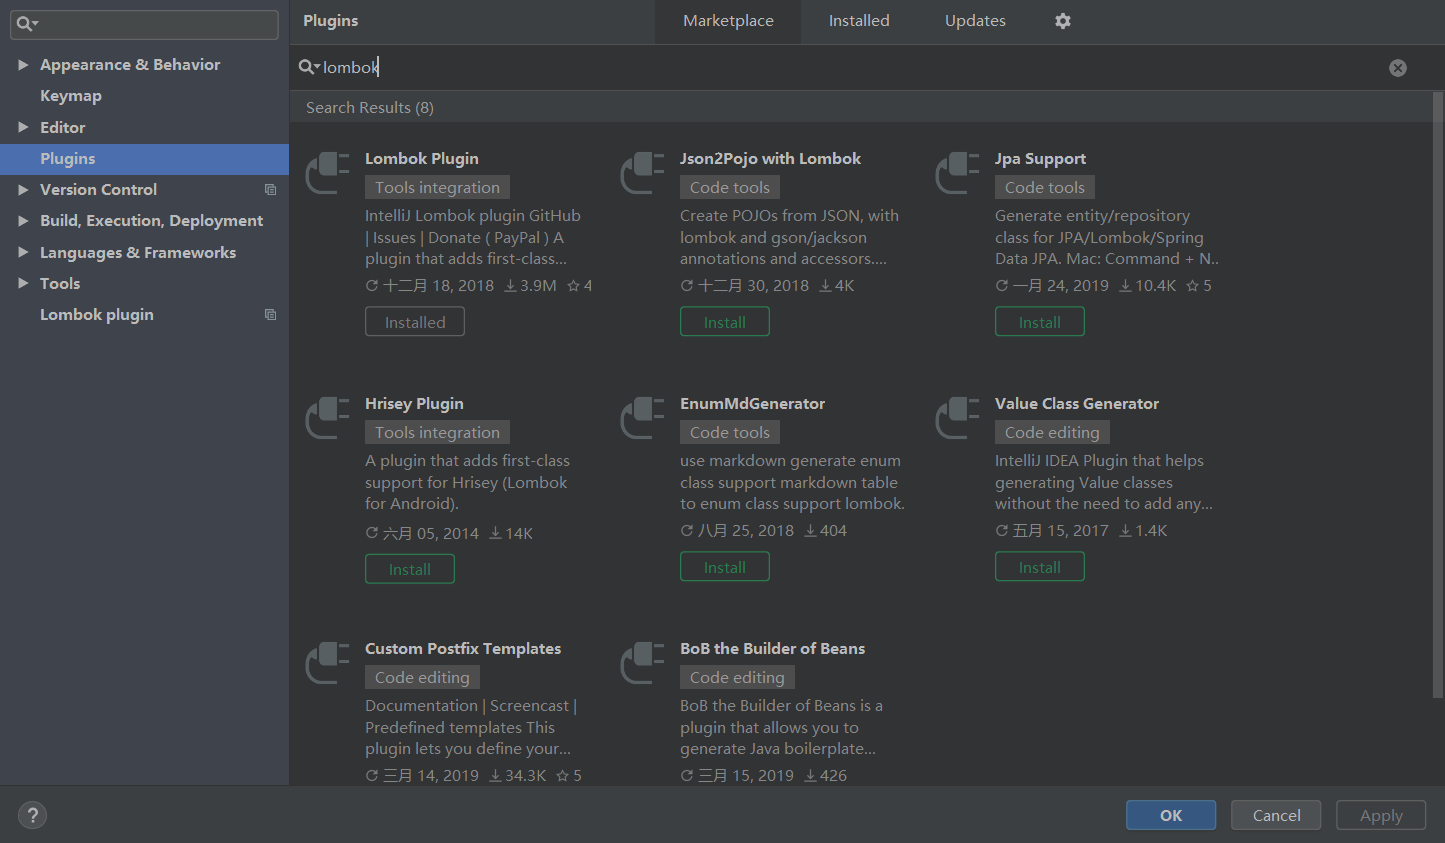Click Tools integration tag under Lombok Plugin
1445x843 pixels.
click(437, 187)
